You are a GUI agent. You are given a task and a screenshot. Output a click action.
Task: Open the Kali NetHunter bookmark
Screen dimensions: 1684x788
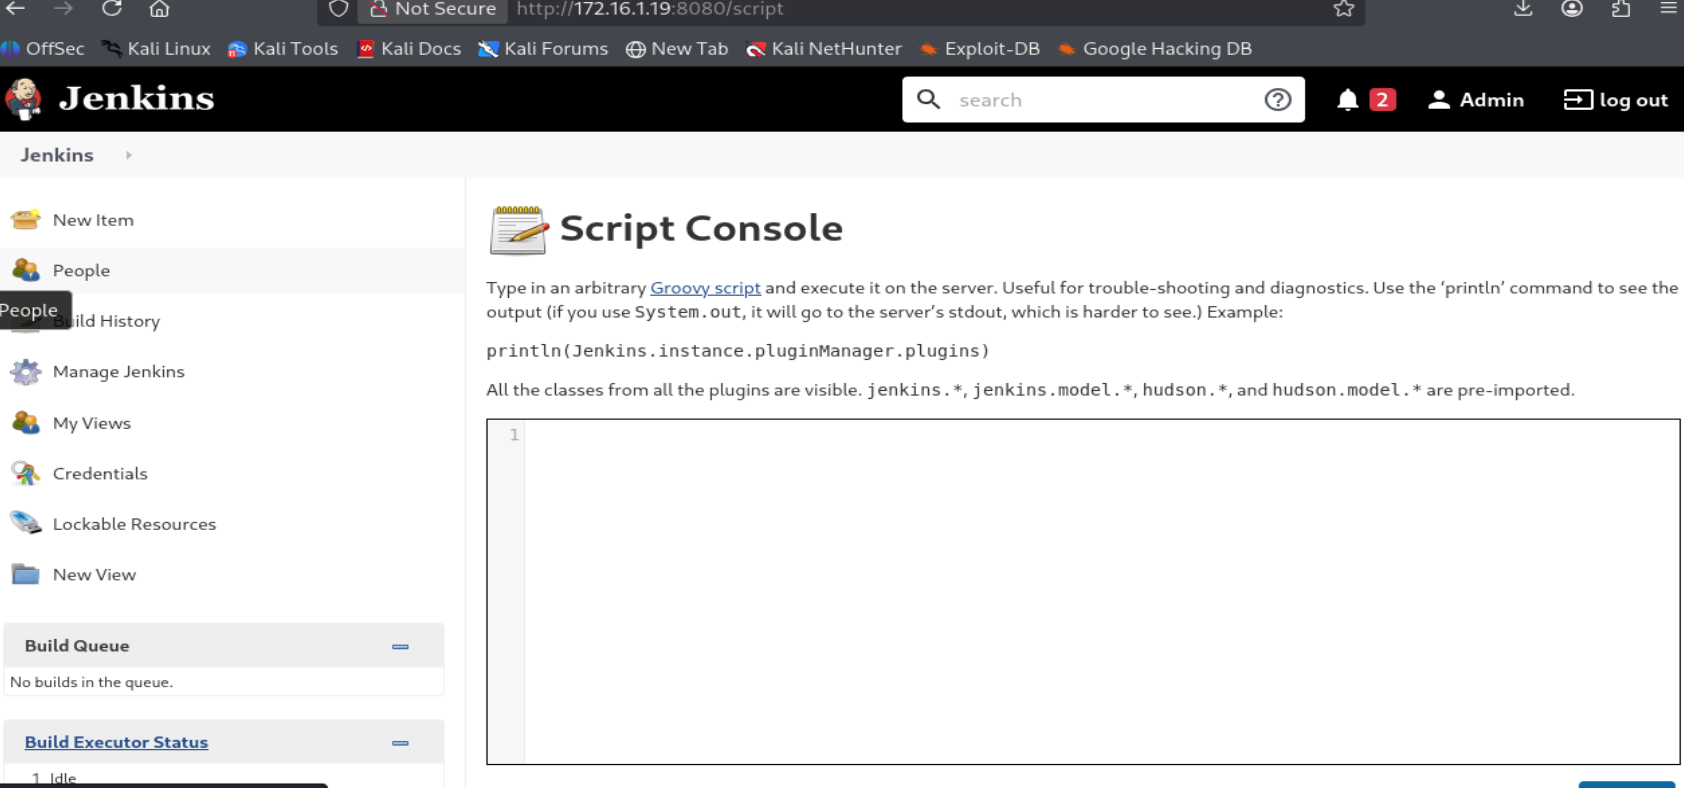tap(824, 48)
